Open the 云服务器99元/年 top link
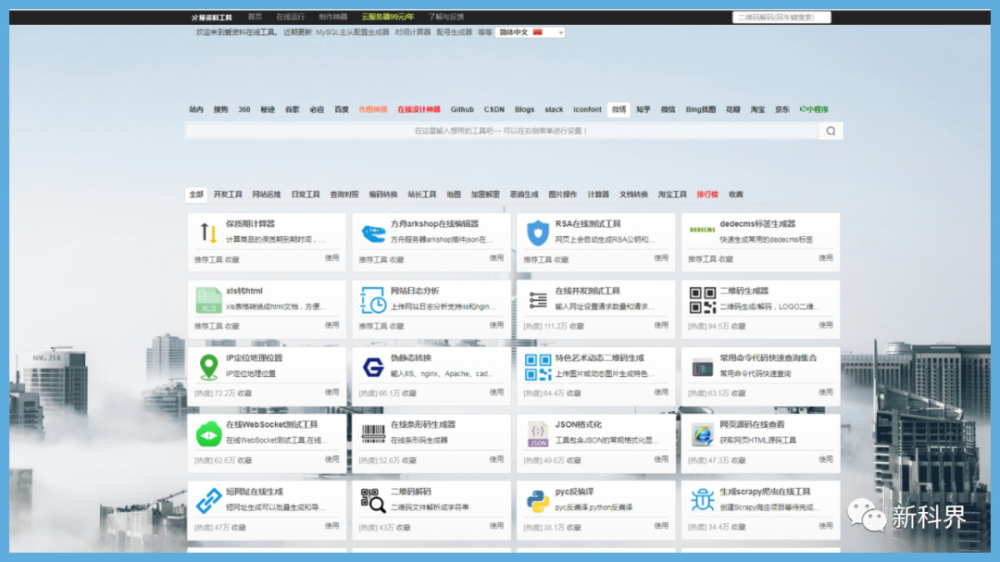 [388, 17]
